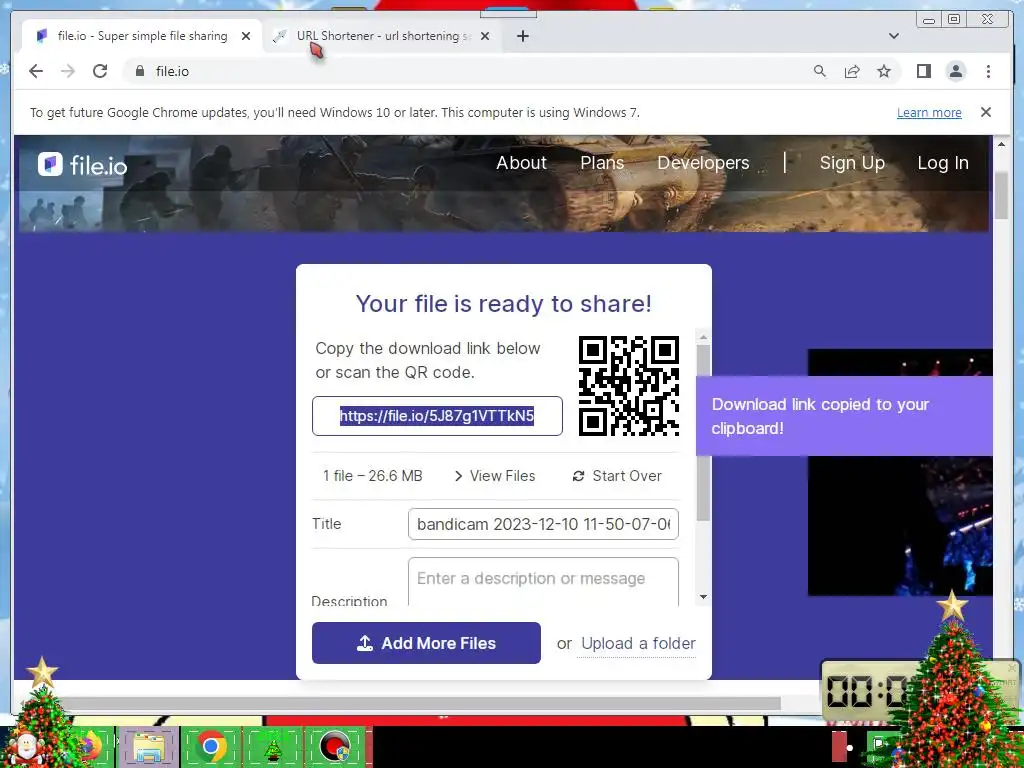Click the "Your file is ready to share!" heading

(x=504, y=304)
